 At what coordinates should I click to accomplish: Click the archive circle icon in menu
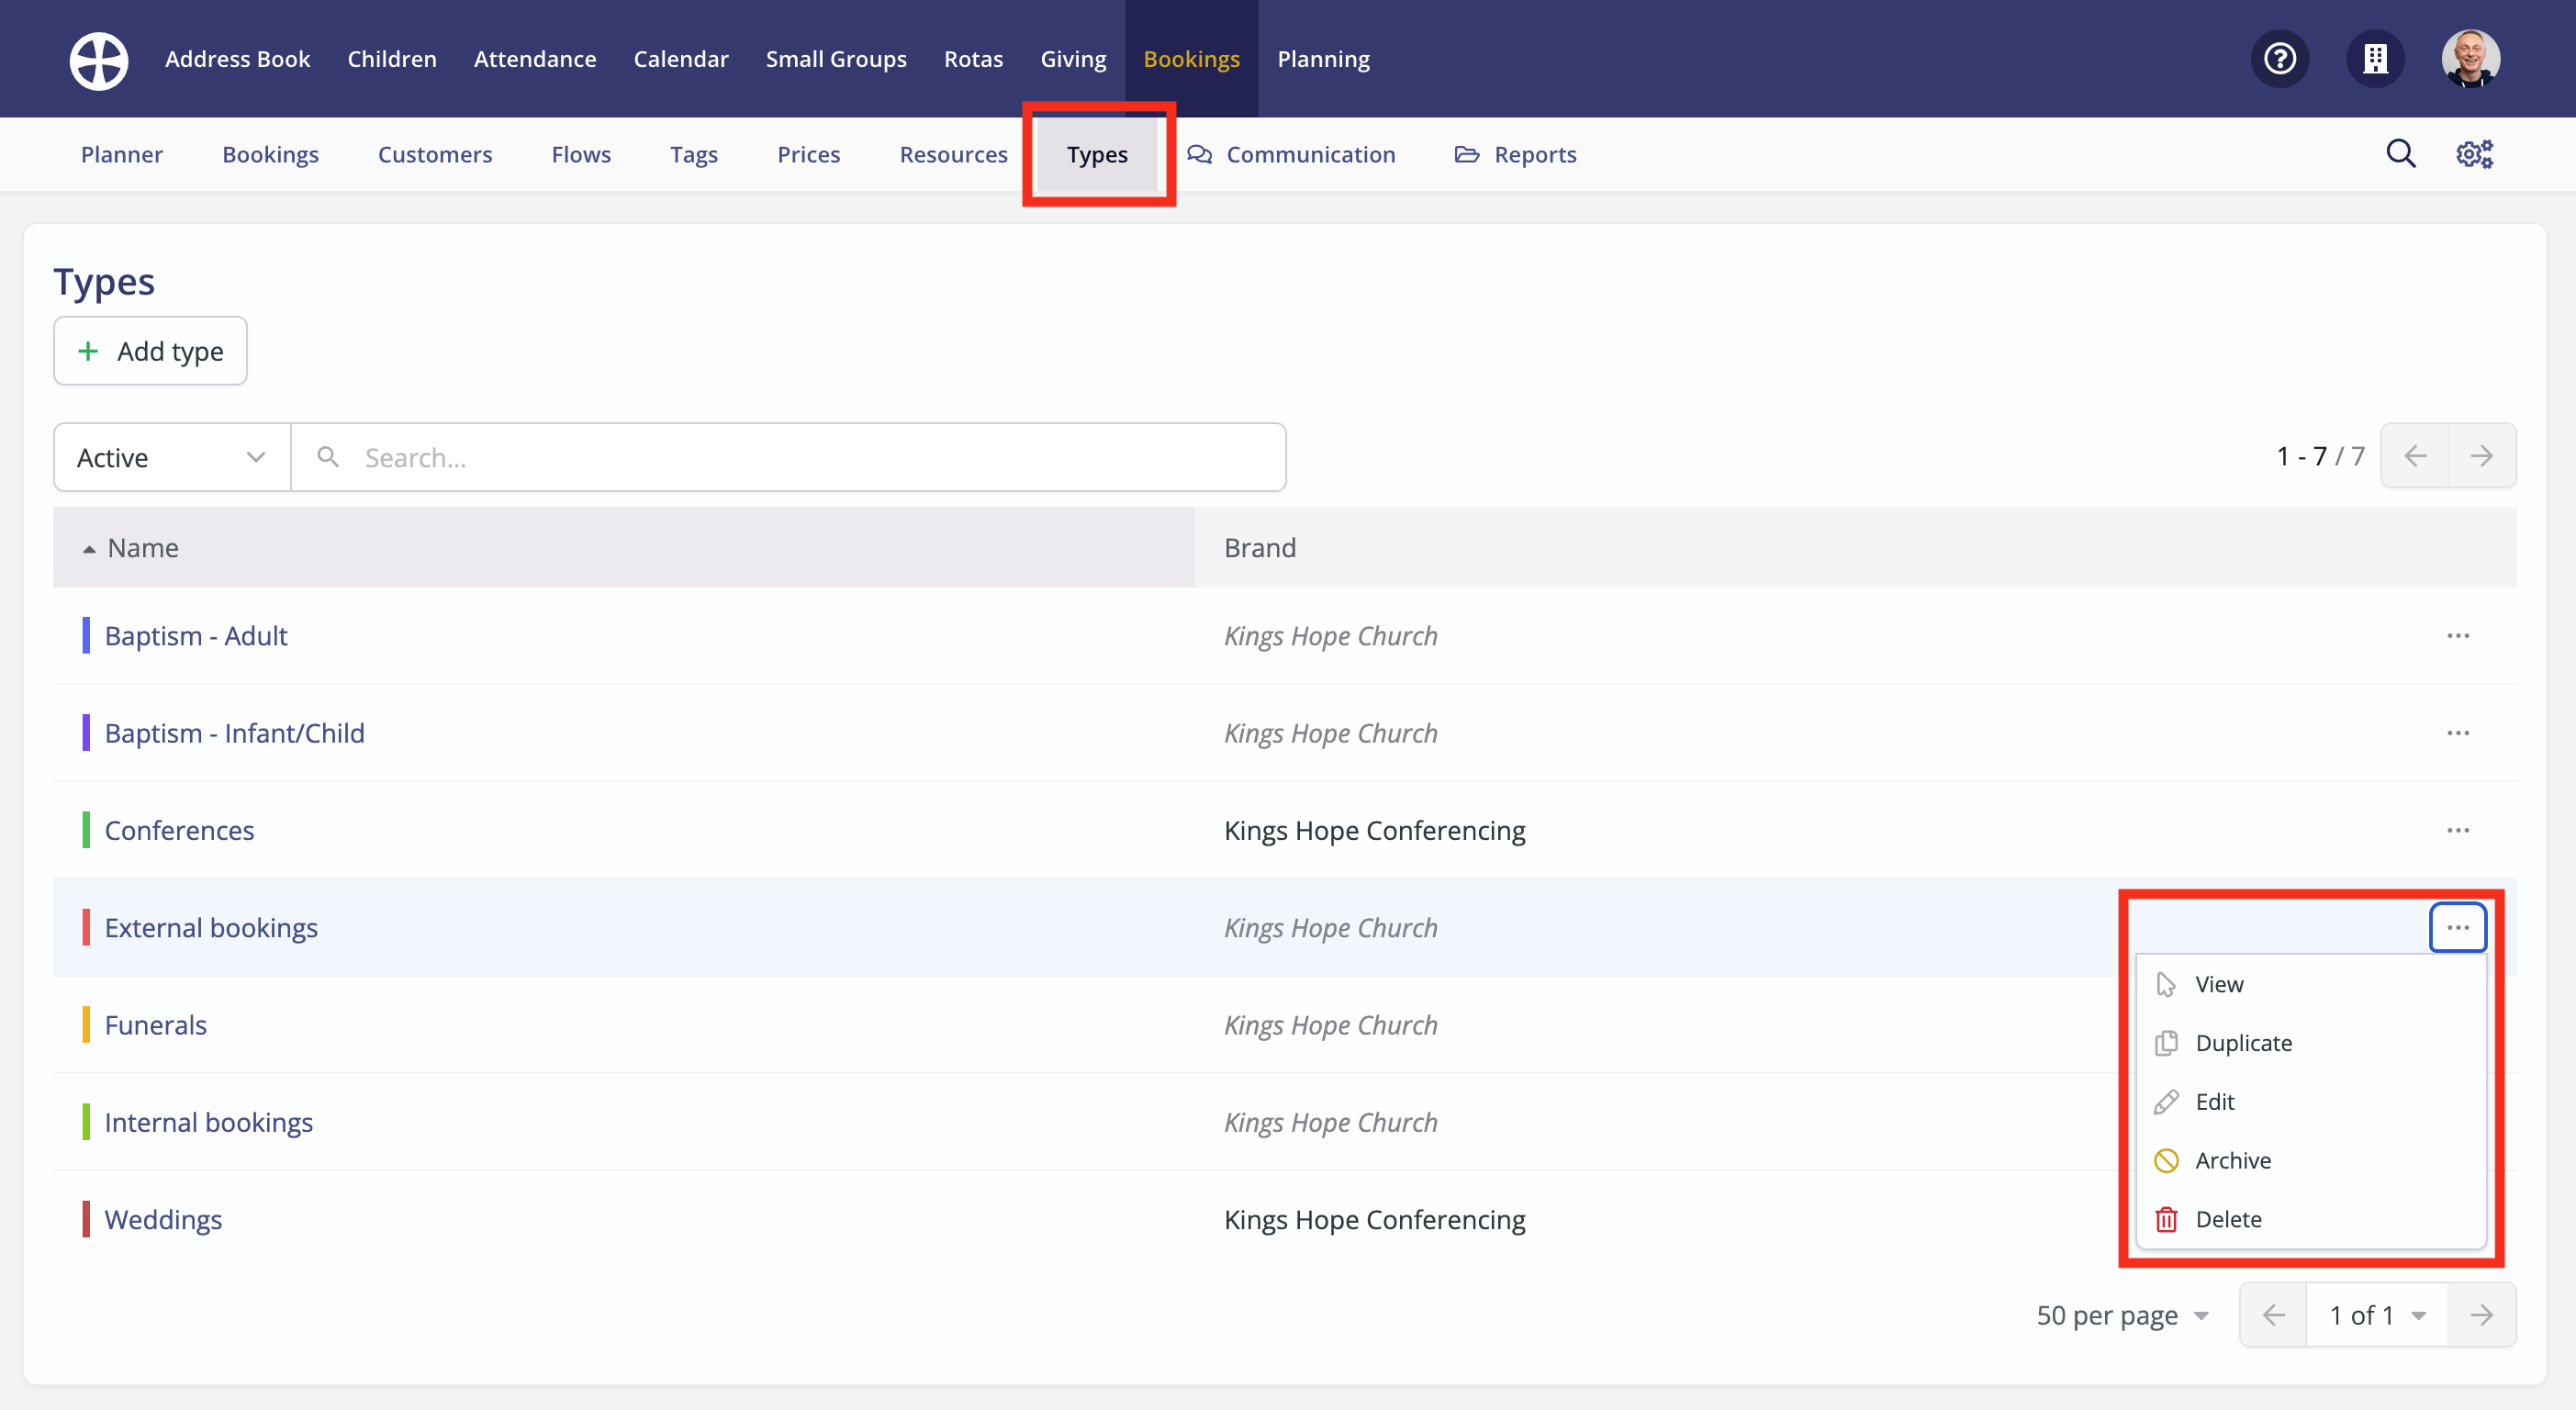click(2166, 1161)
